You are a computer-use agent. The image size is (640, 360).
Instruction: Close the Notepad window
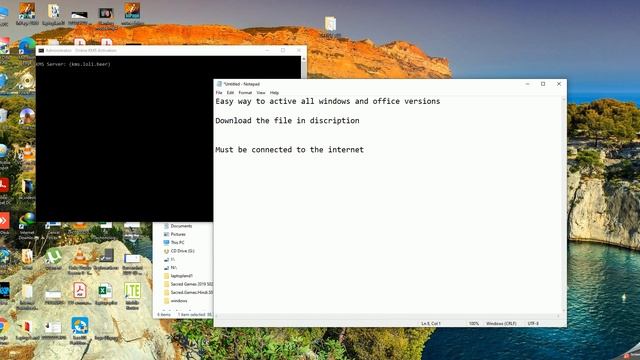[559, 84]
